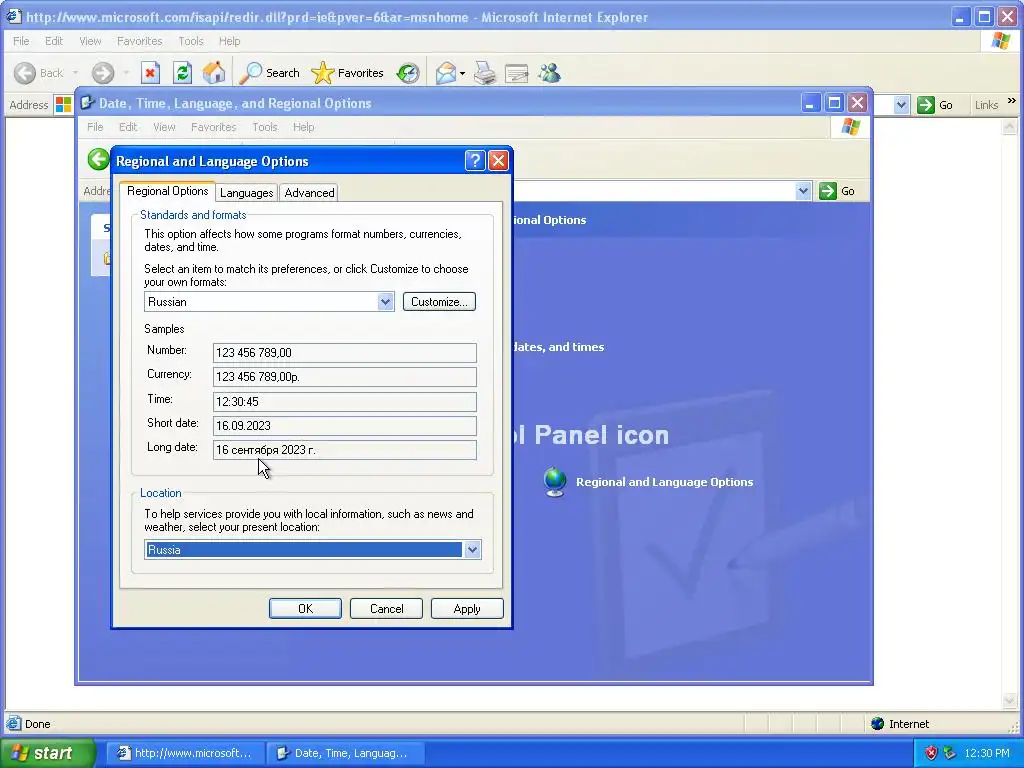Click the OK button

pyautogui.click(x=305, y=609)
